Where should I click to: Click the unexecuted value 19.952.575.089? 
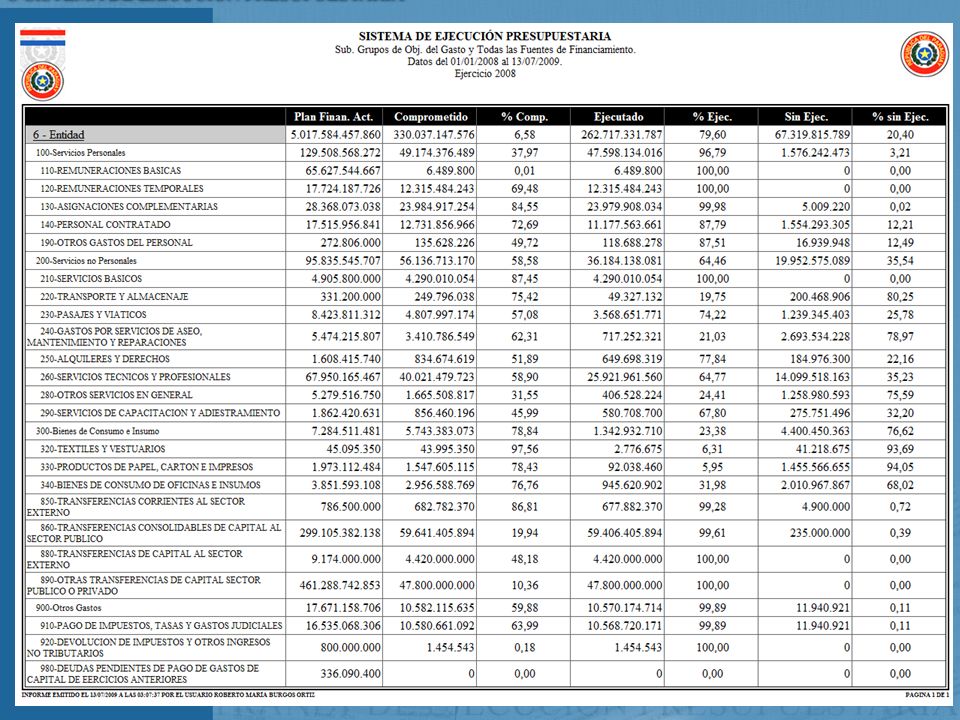(812, 261)
